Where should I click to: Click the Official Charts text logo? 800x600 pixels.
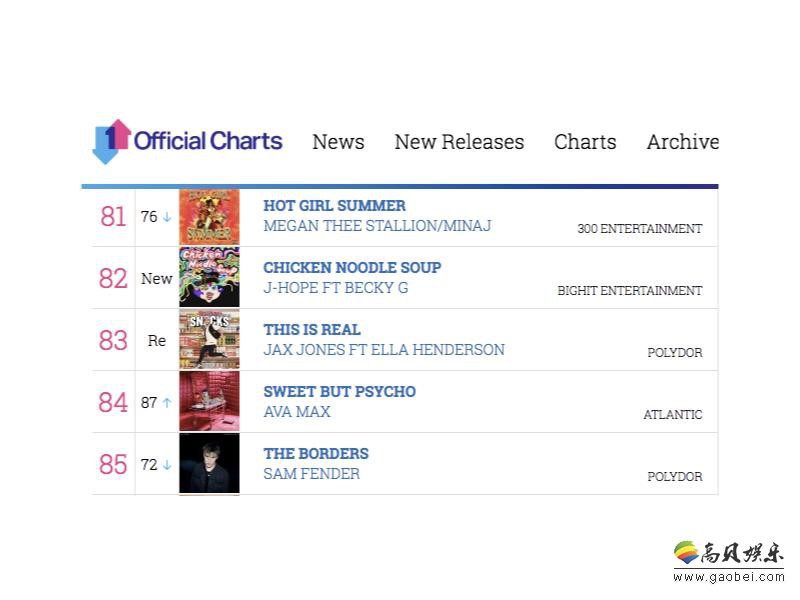[x=208, y=141]
